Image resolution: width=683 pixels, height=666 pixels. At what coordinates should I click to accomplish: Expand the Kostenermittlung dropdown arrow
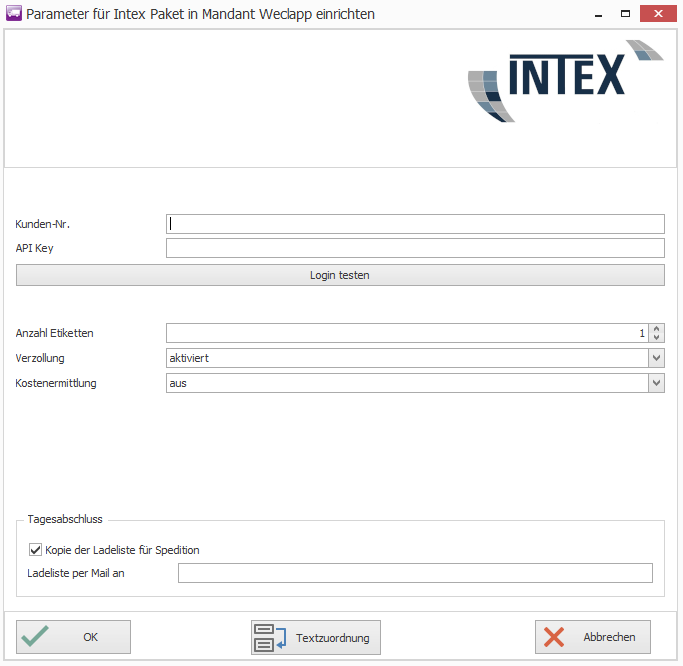[x=656, y=383]
